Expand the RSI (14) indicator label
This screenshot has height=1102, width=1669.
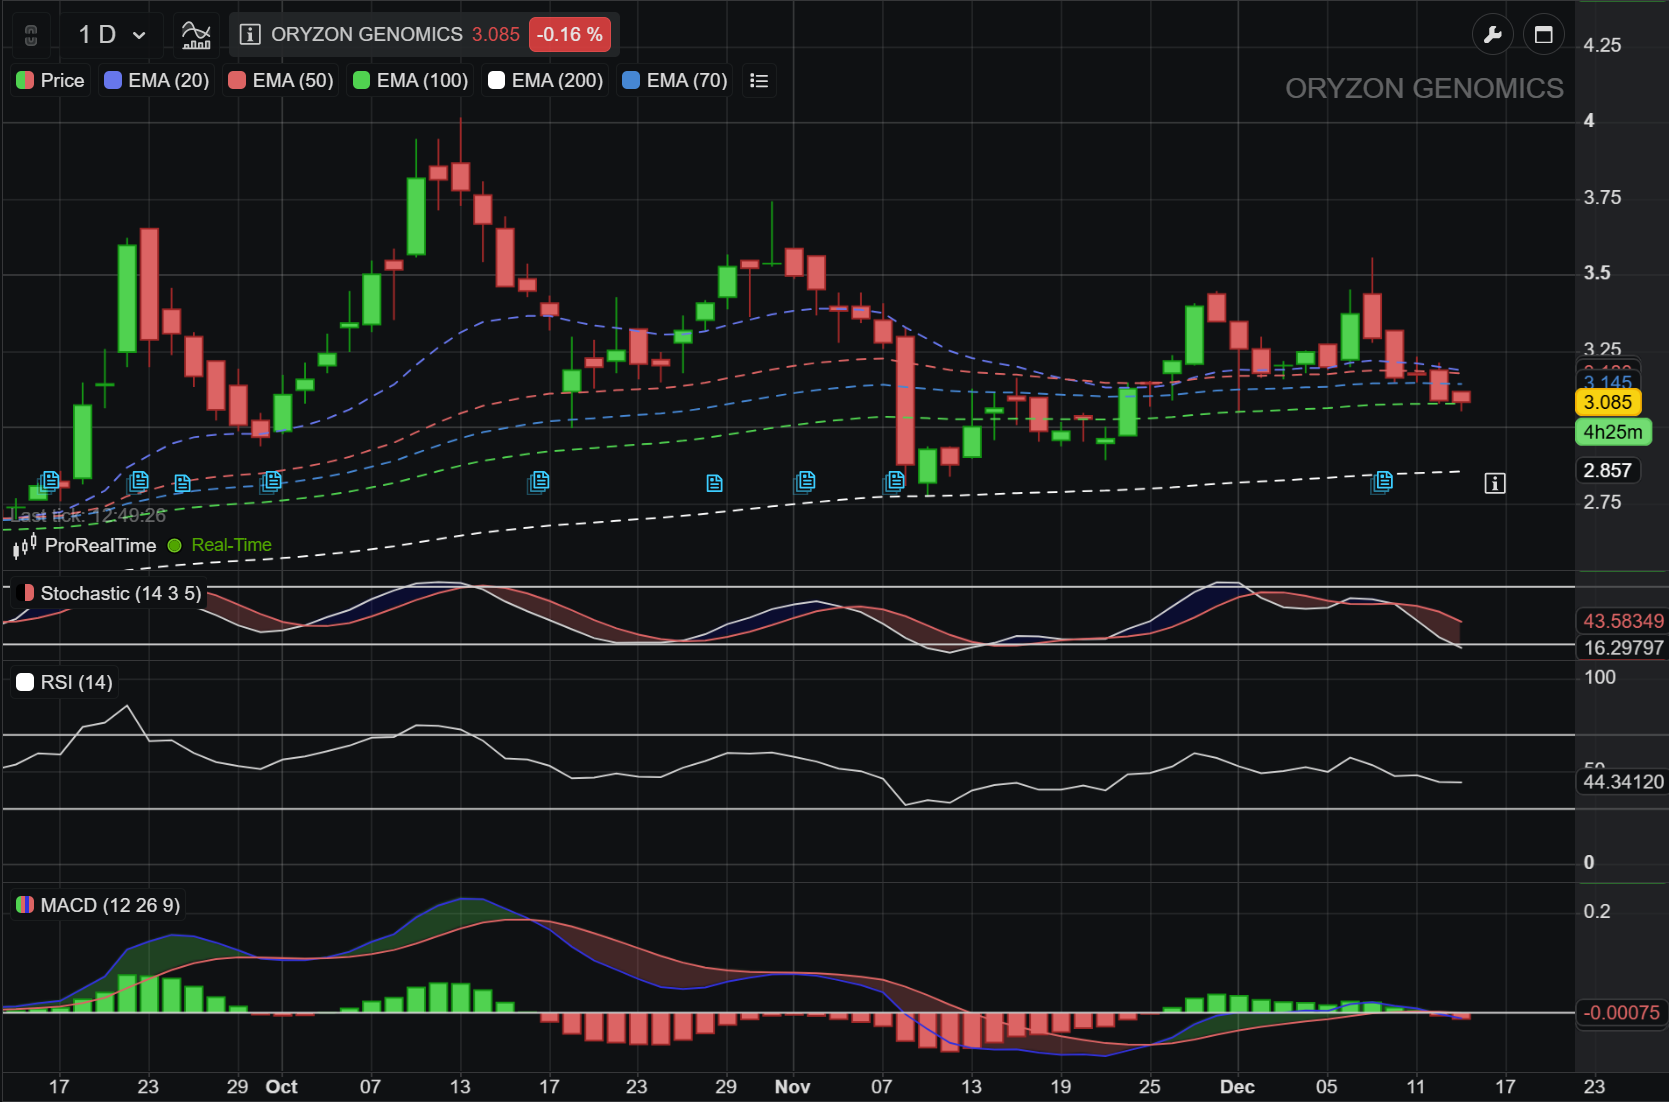[66, 683]
